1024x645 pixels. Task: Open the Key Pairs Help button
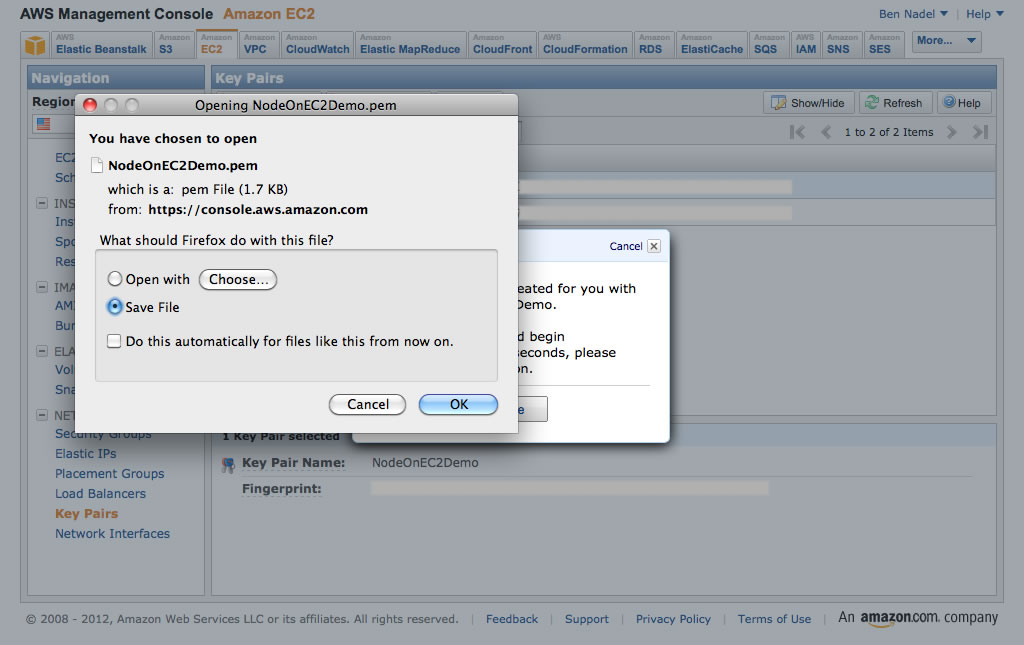pyautogui.click(x=964, y=103)
